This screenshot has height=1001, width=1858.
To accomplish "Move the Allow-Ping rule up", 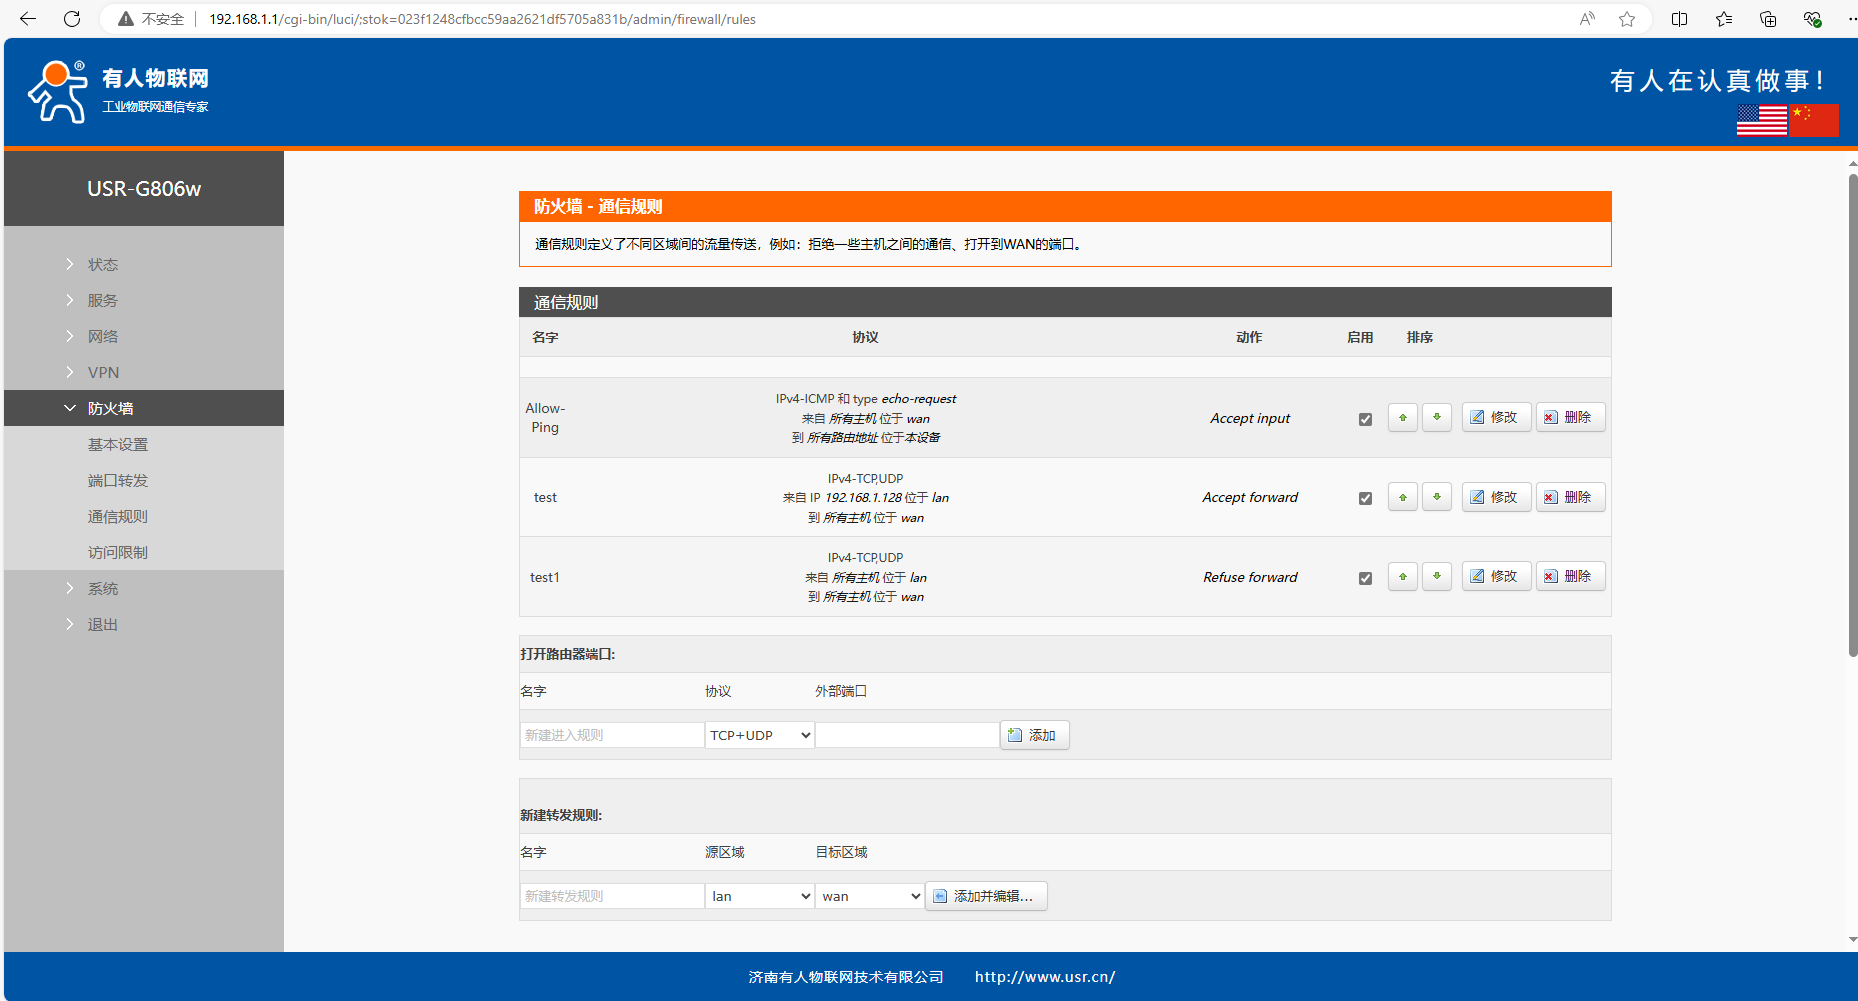I will point(1402,418).
